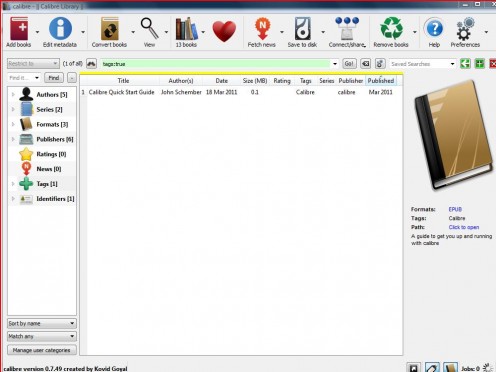Expand the Identifiers [1] category
The width and height of the screenshot is (496, 372).
(13, 199)
